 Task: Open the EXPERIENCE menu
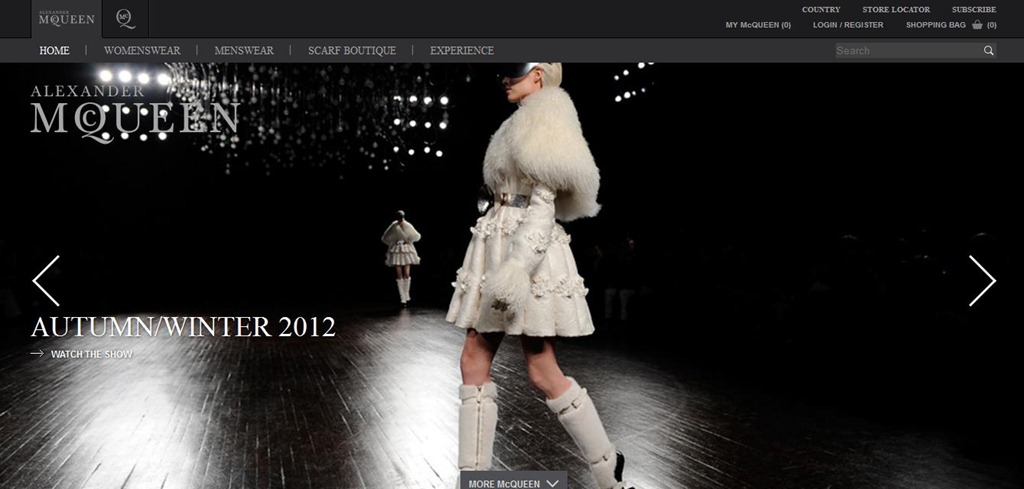pyautogui.click(x=462, y=50)
